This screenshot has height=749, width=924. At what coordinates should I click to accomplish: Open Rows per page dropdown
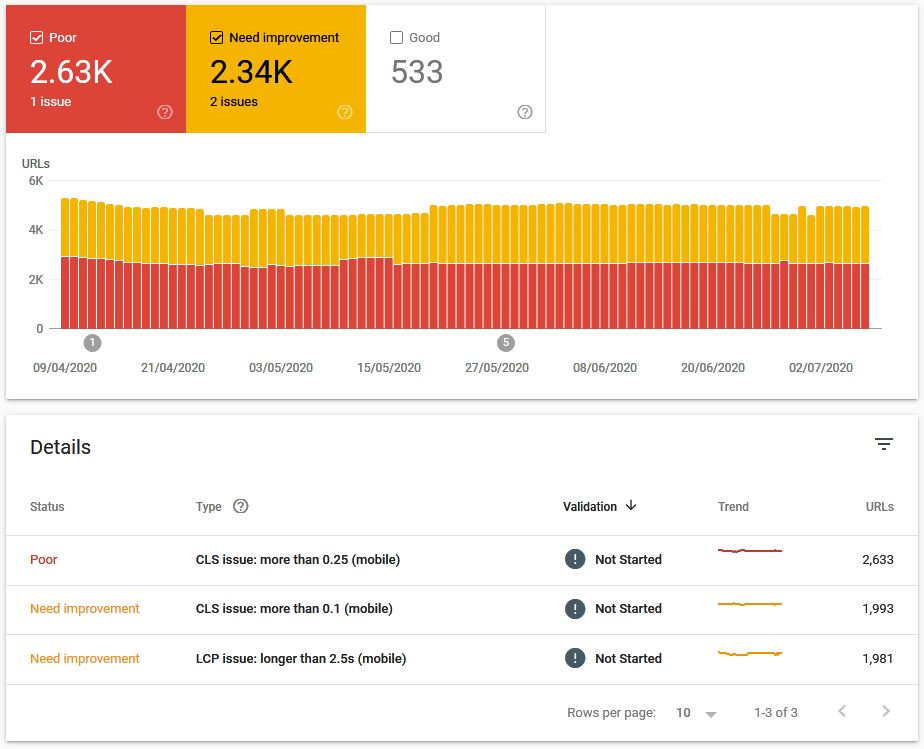(x=697, y=713)
